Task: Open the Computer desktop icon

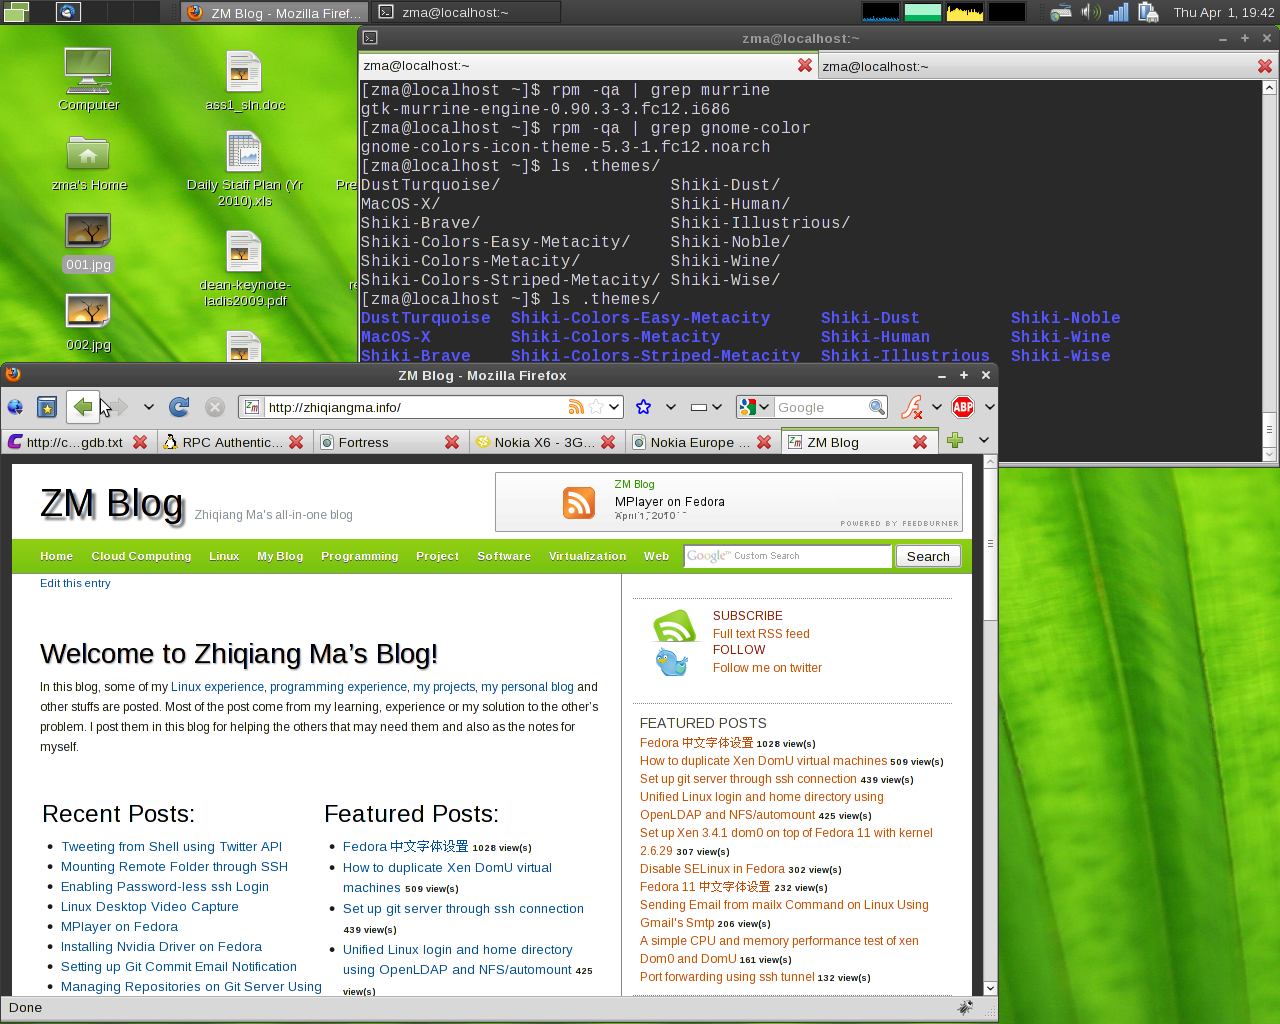Action: click(x=88, y=78)
